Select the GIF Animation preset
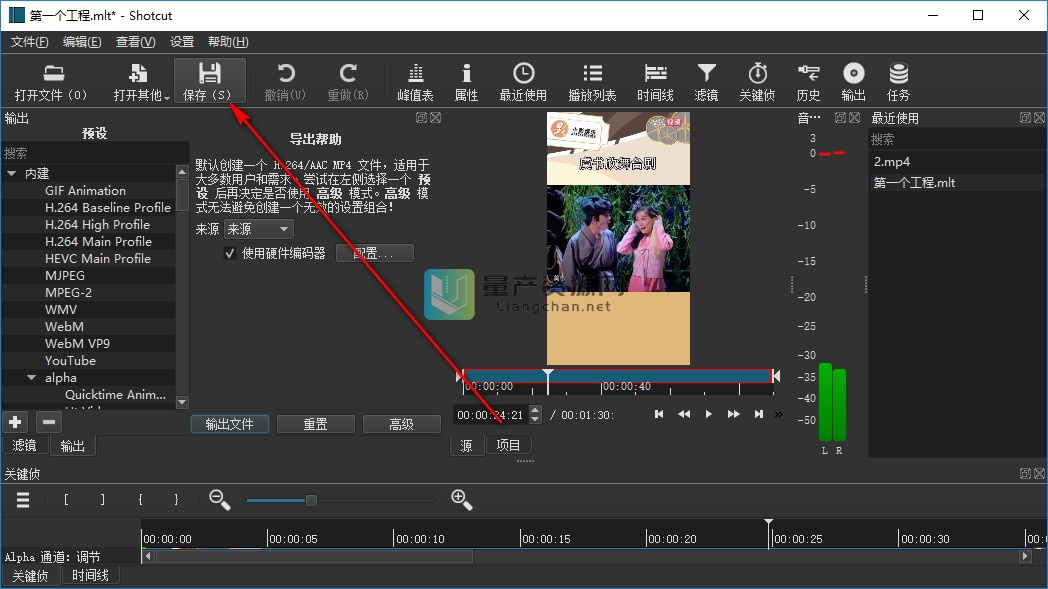The image size is (1048, 589). (85, 191)
